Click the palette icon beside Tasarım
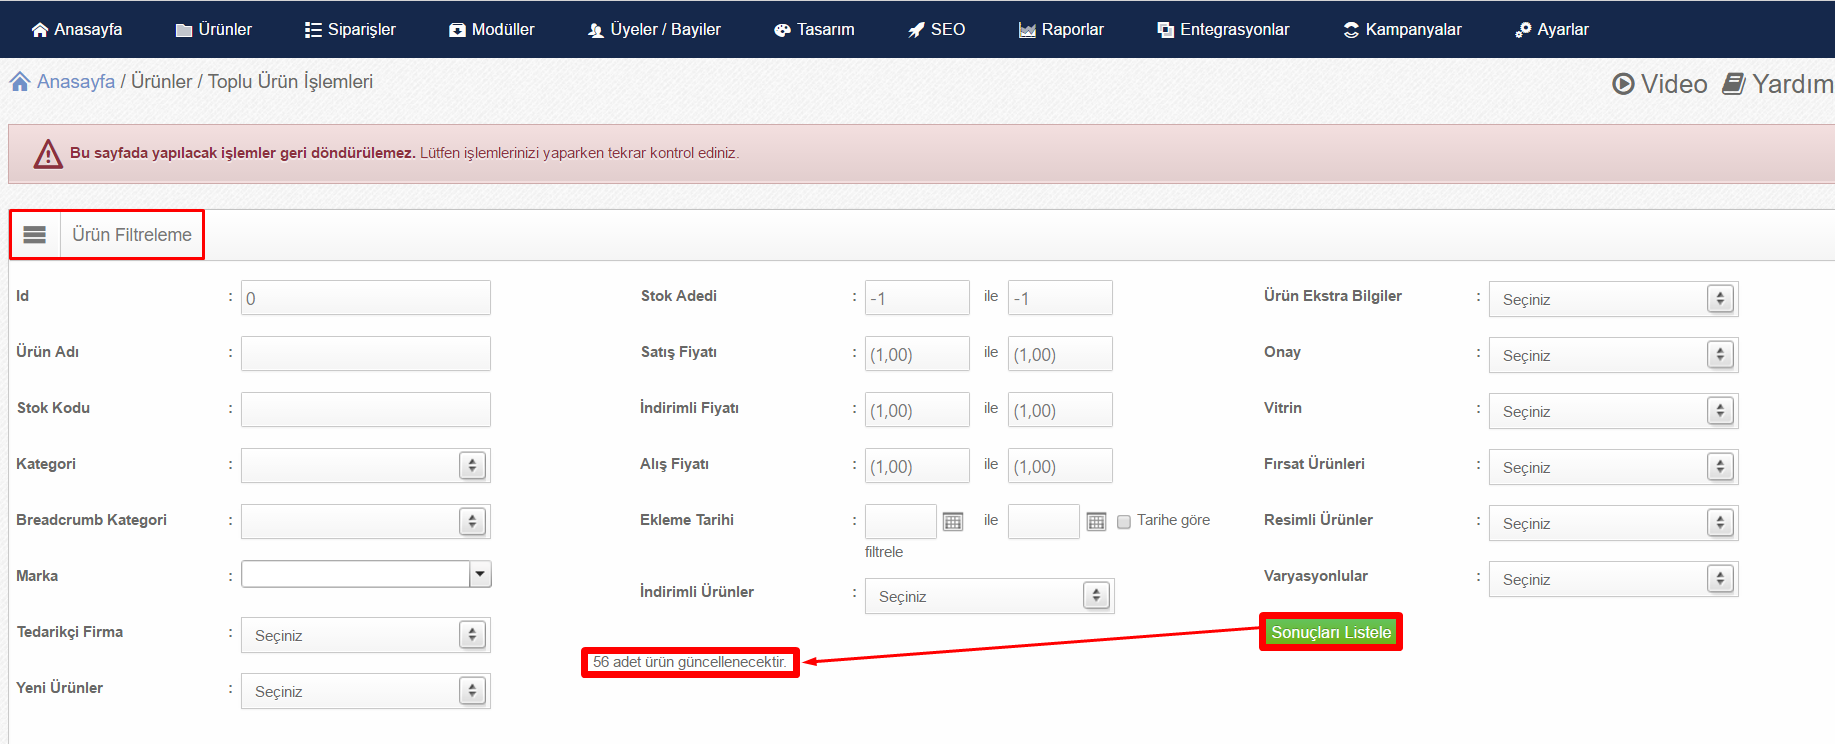This screenshot has width=1835, height=744. coord(783,30)
